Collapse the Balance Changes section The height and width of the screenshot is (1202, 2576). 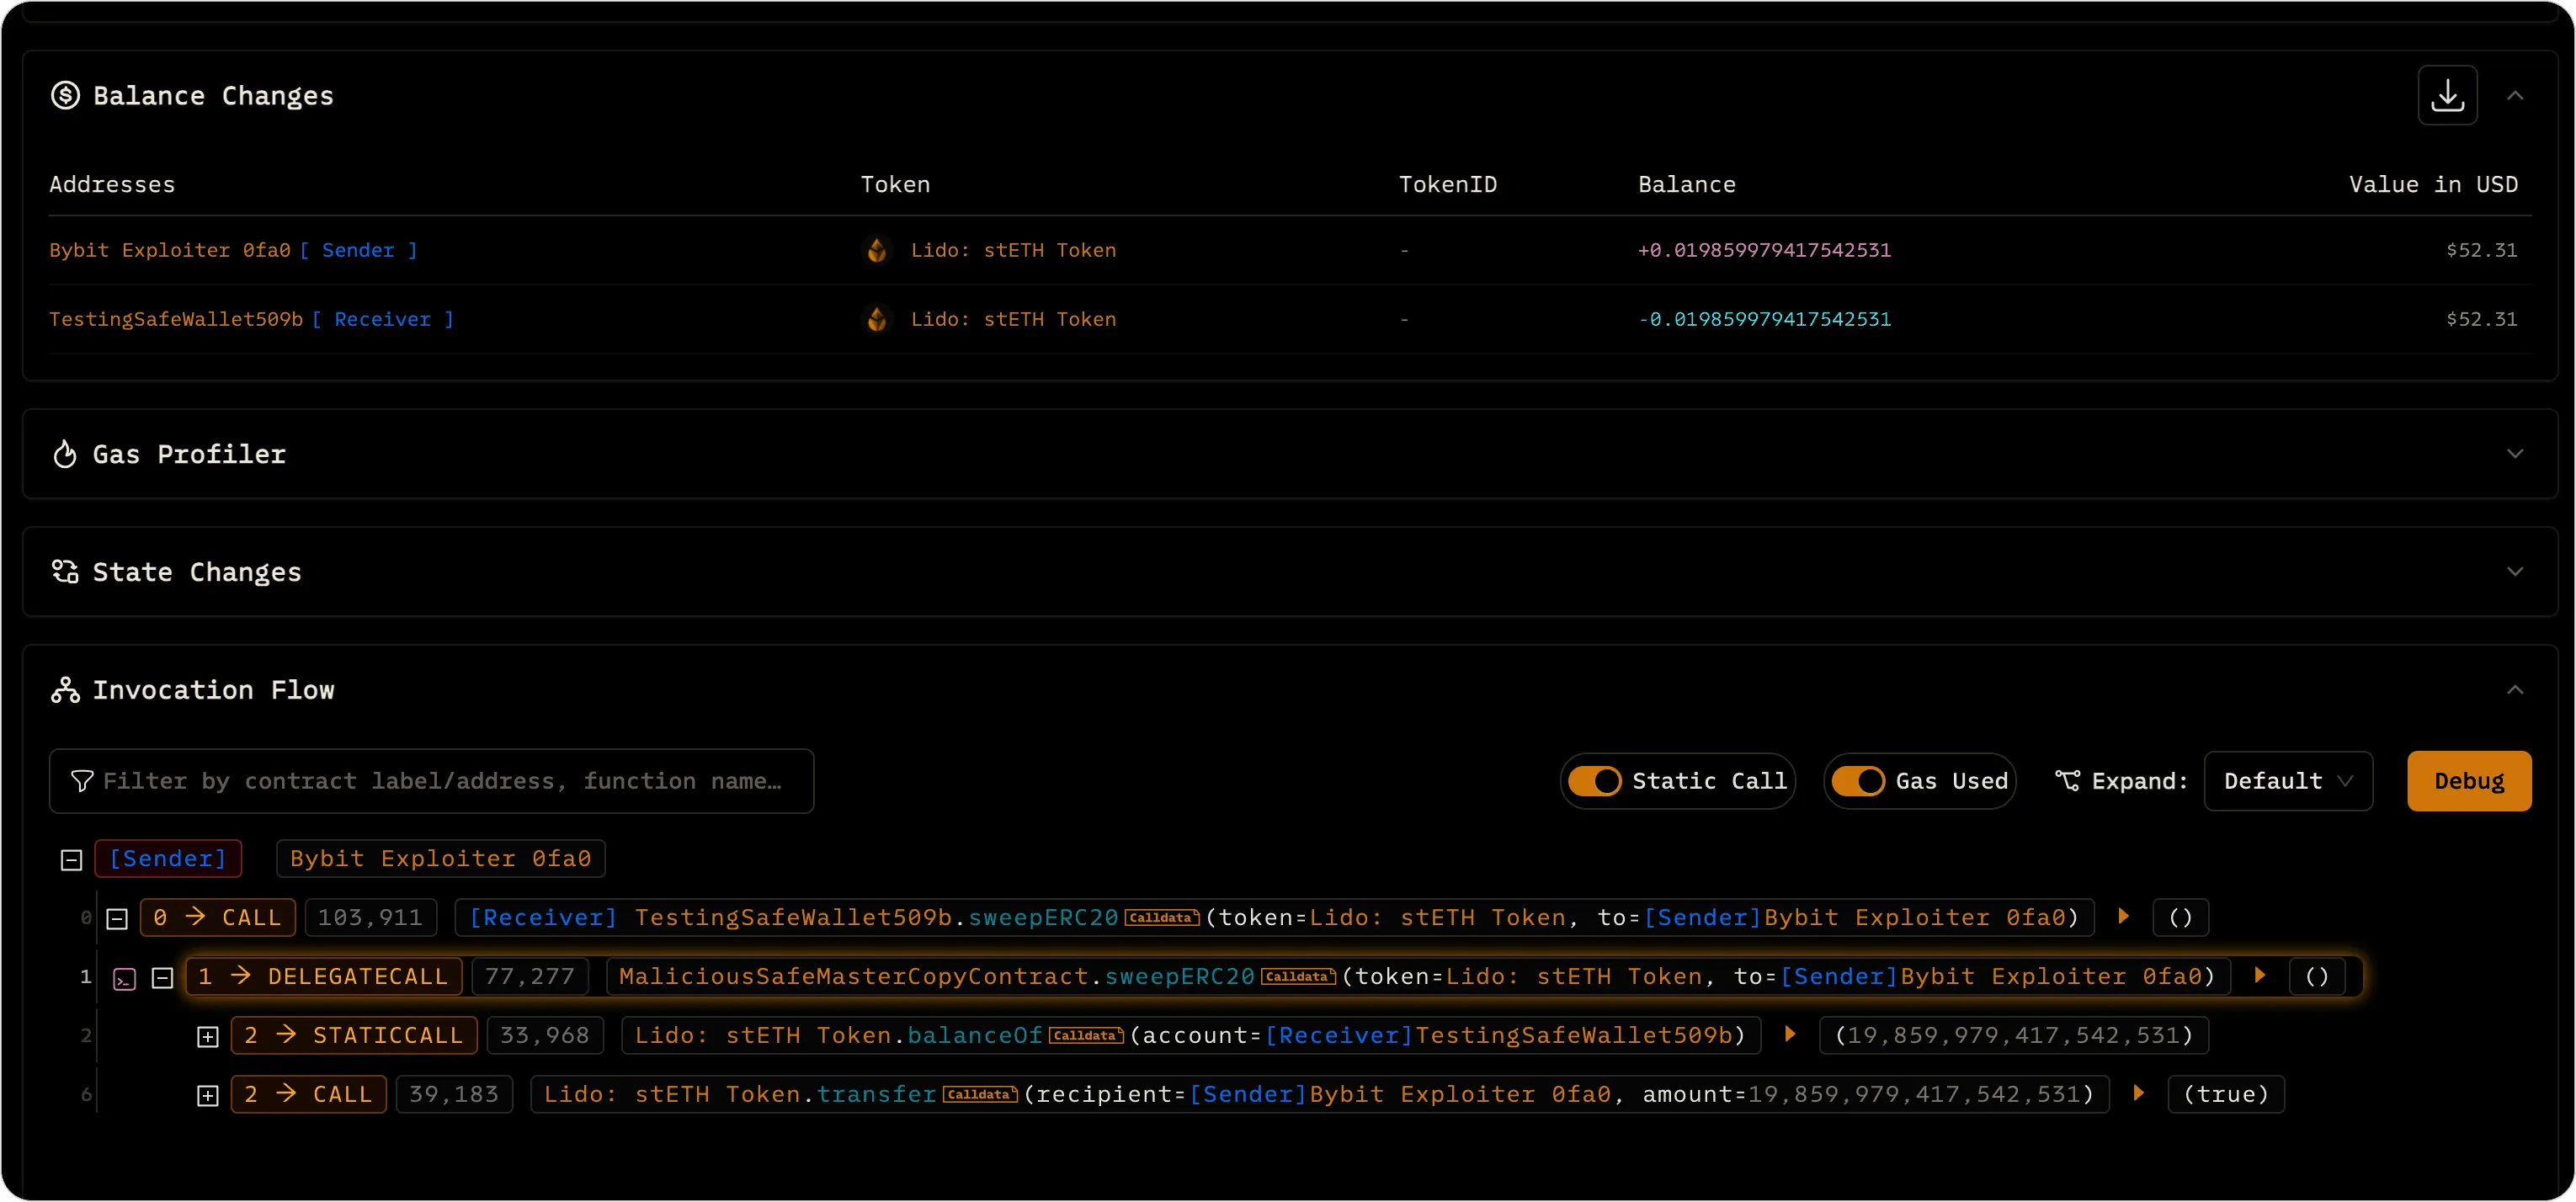point(2515,96)
